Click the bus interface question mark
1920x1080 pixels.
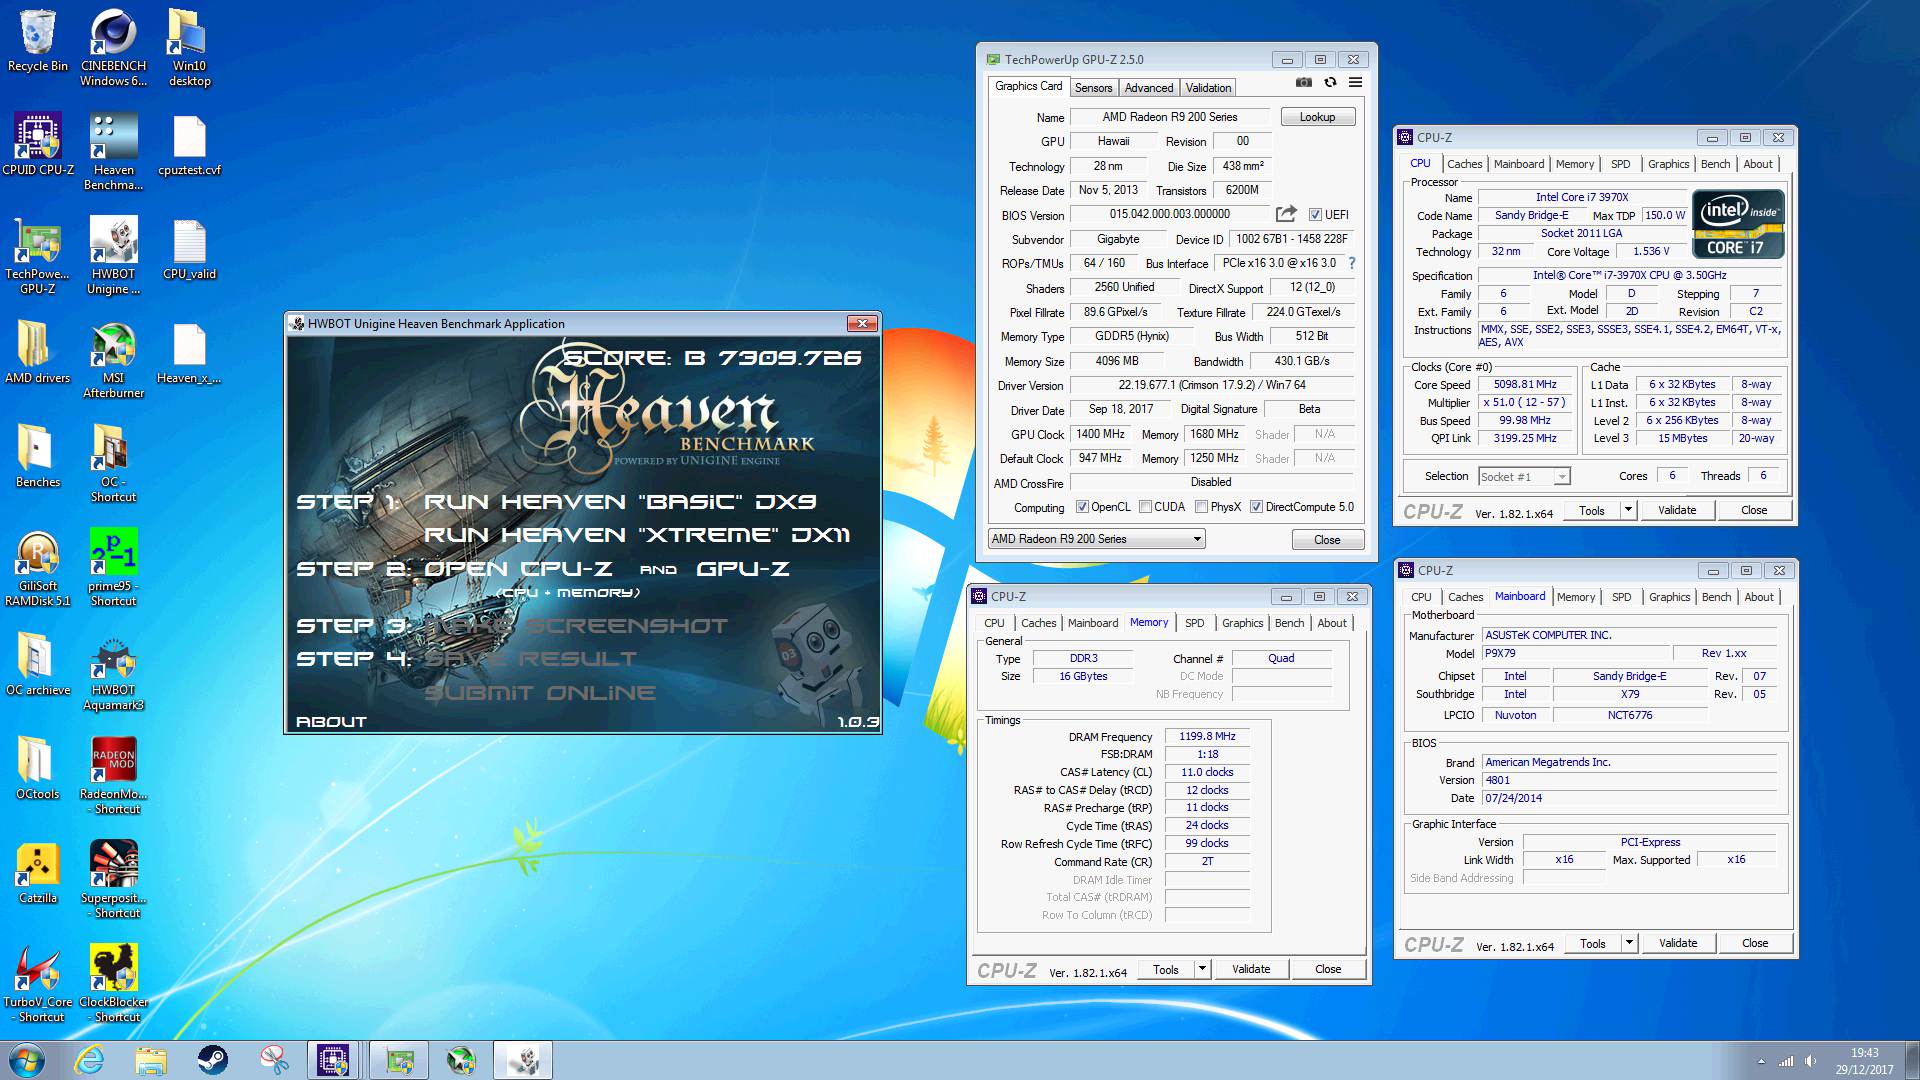tap(1352, 263)
